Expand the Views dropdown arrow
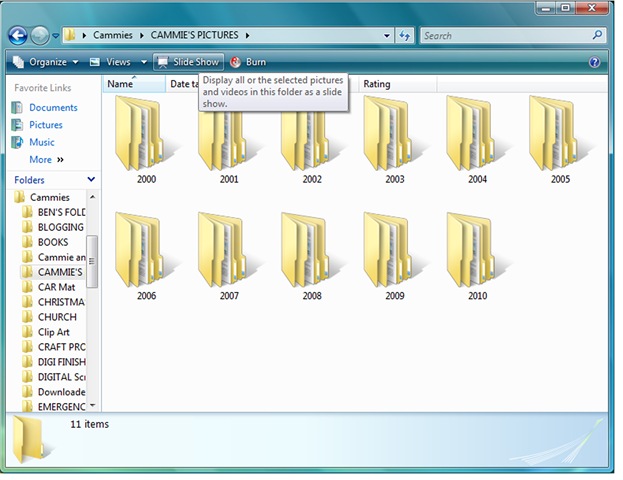The image size is (623, 480). 144,62
